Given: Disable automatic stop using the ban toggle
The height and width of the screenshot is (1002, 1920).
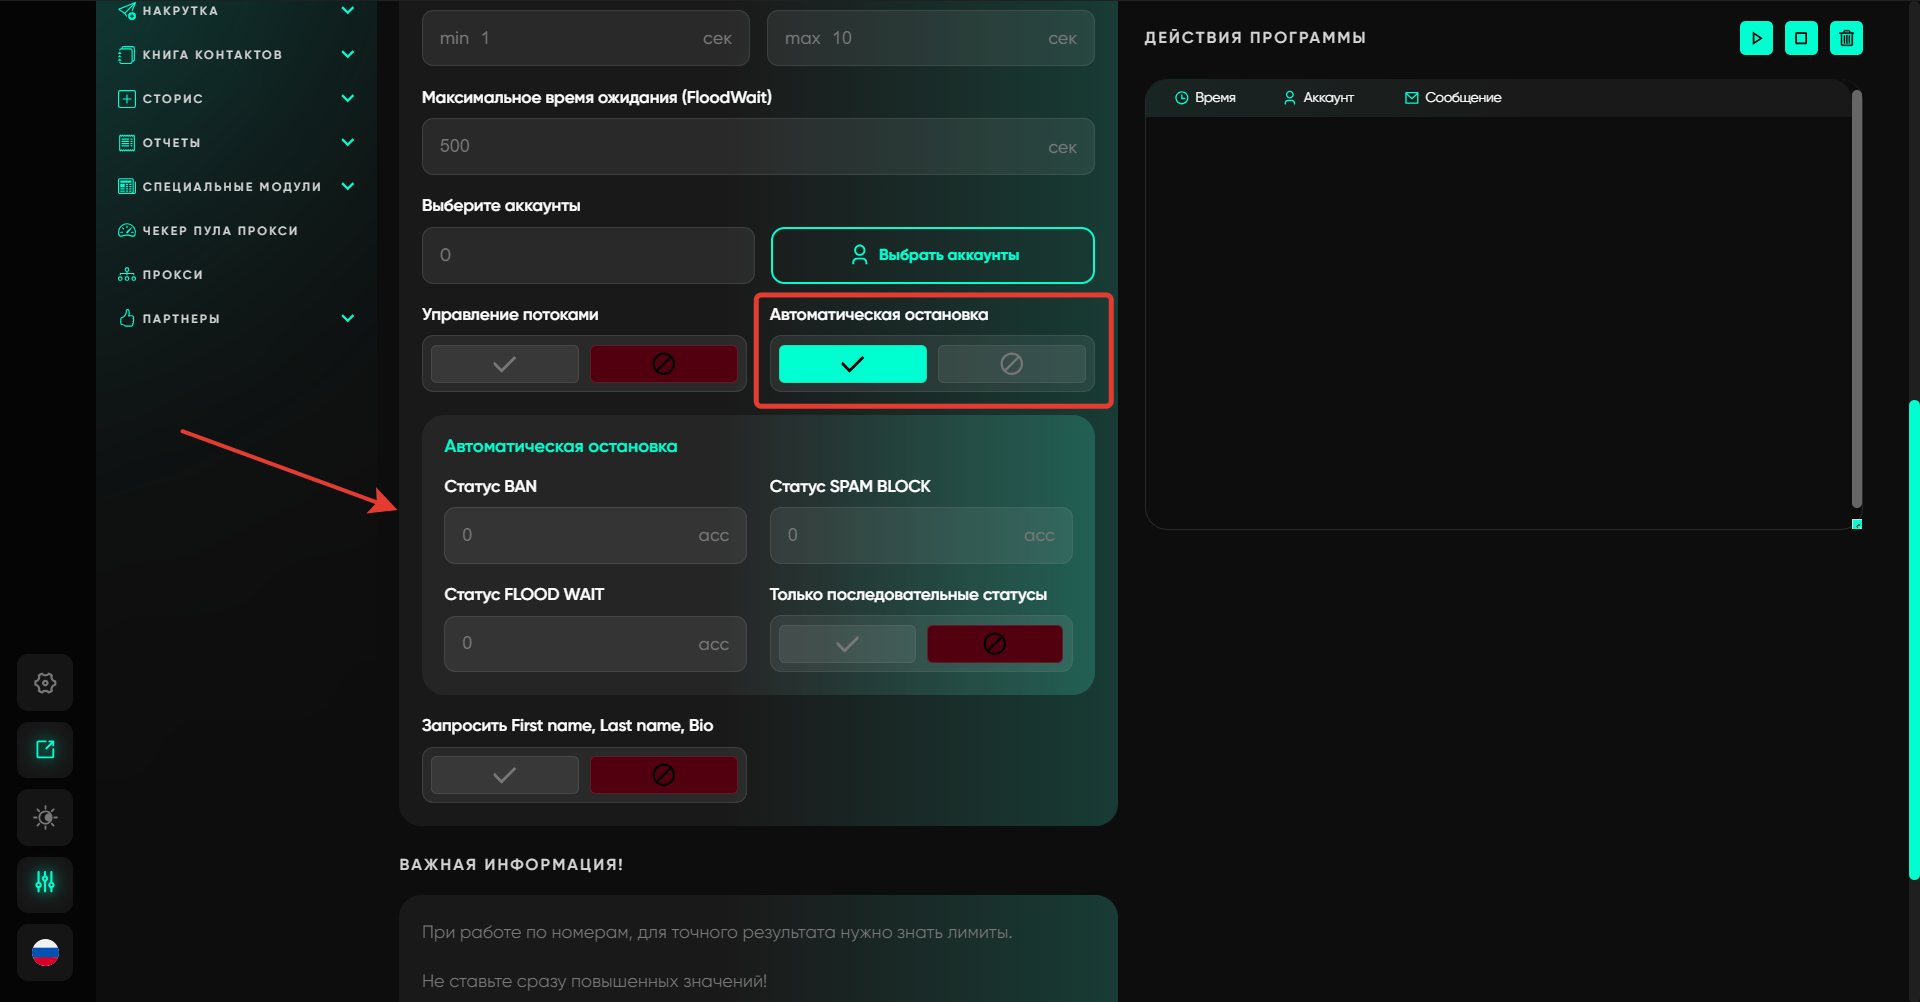Looking at the screenshot, I should pyautogui.click(x=1011, y=364).
